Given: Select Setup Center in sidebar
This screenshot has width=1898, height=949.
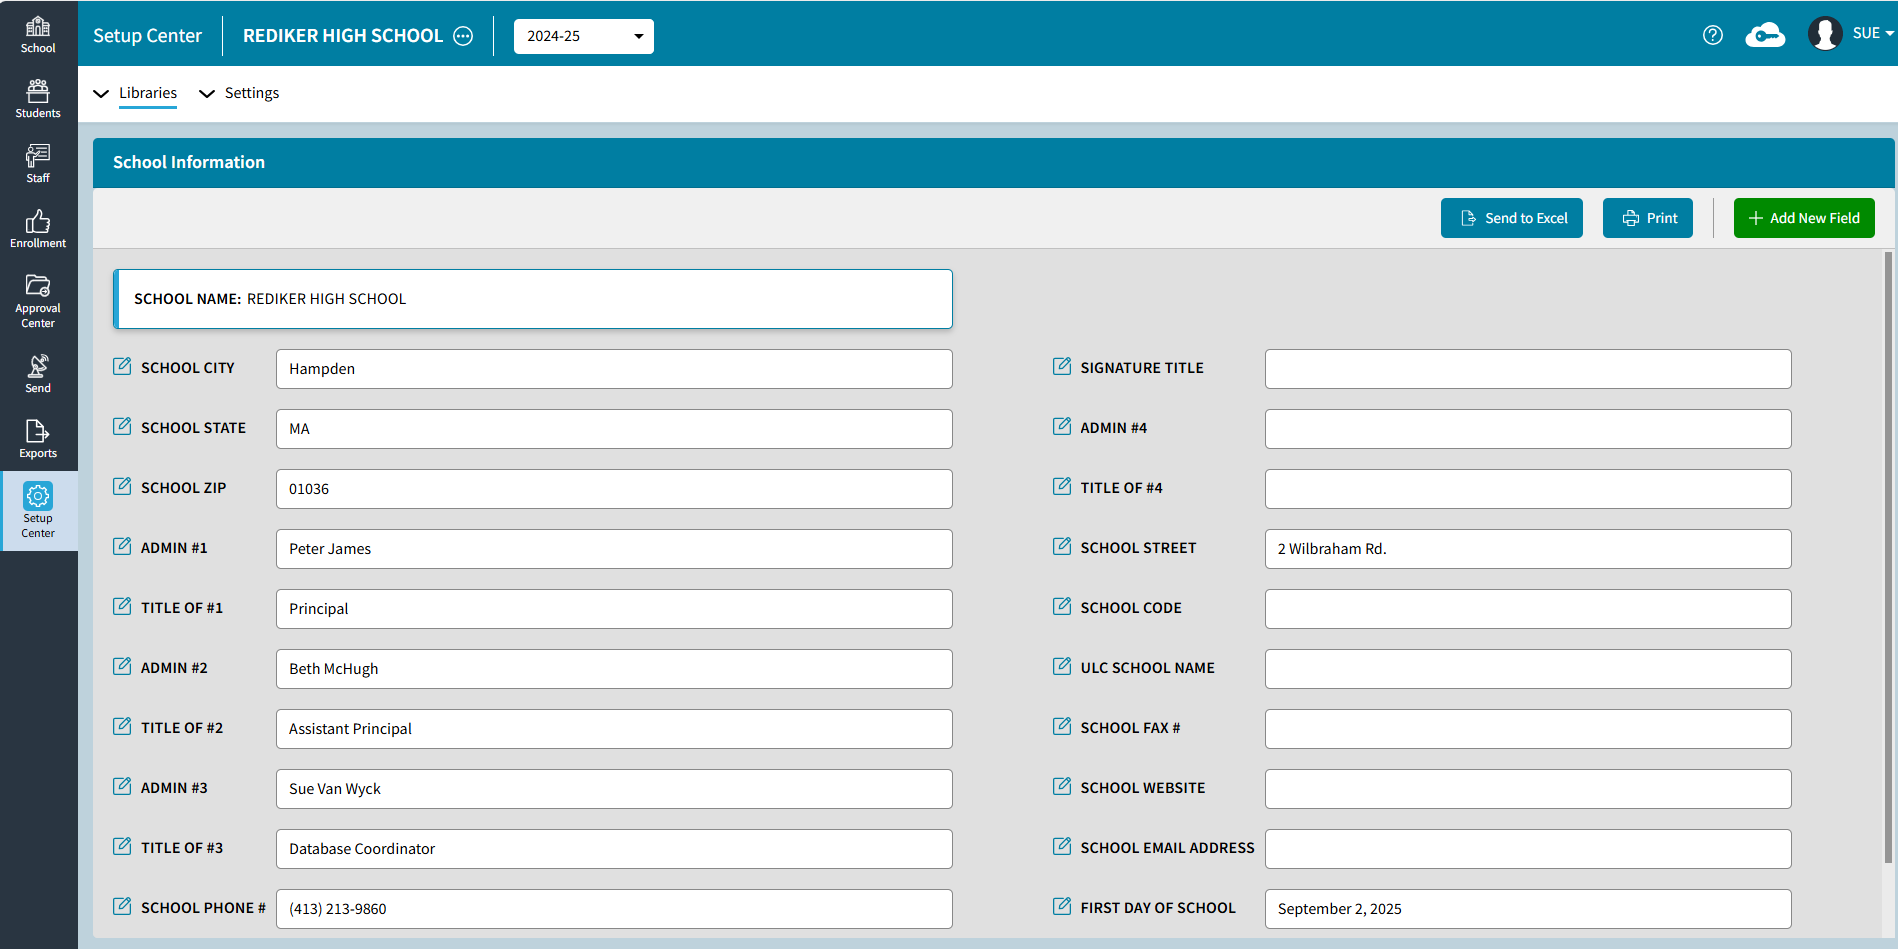Looking at the screenshot, I should click(x=38, y=511).
